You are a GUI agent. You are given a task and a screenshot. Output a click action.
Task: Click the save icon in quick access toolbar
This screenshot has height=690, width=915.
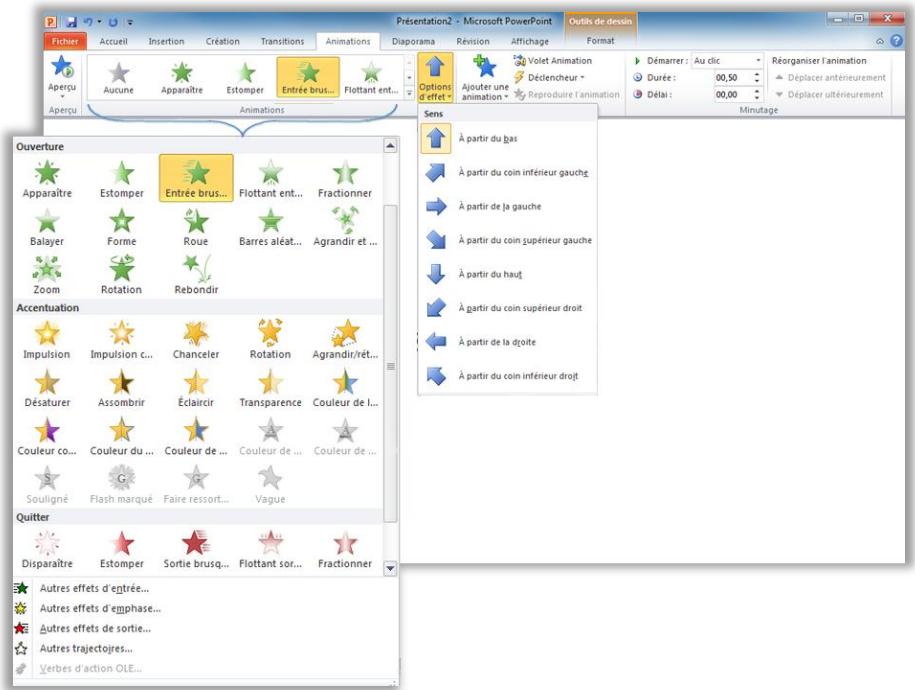point(71,22)
